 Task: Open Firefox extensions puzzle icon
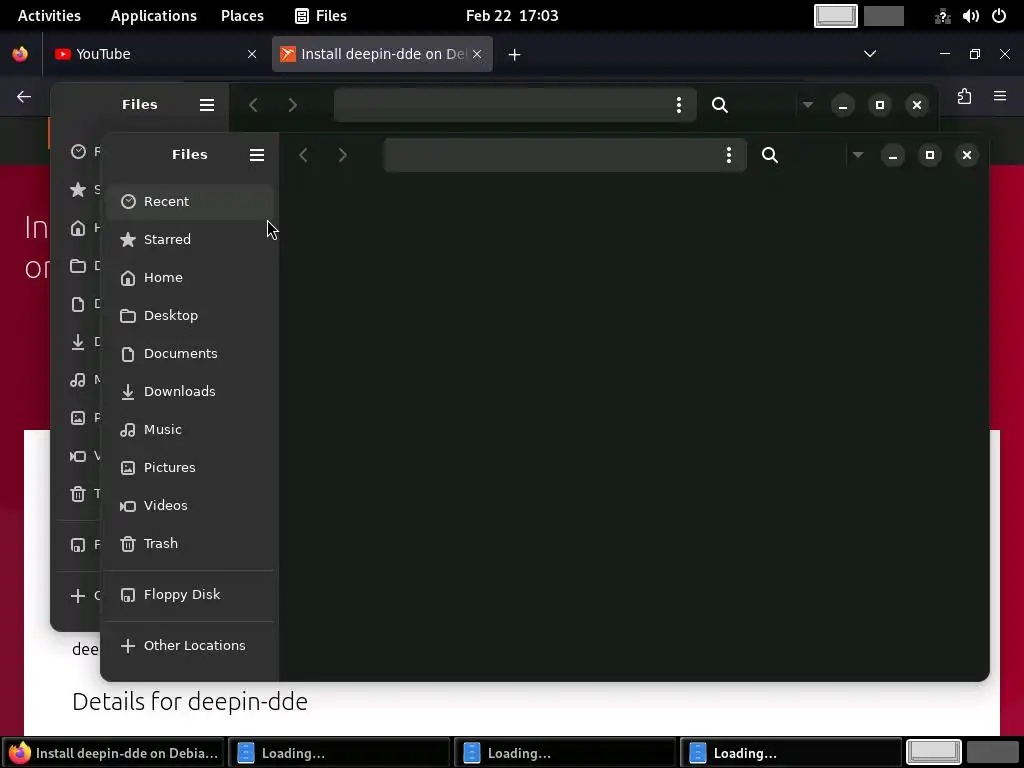tap(965, 97)
